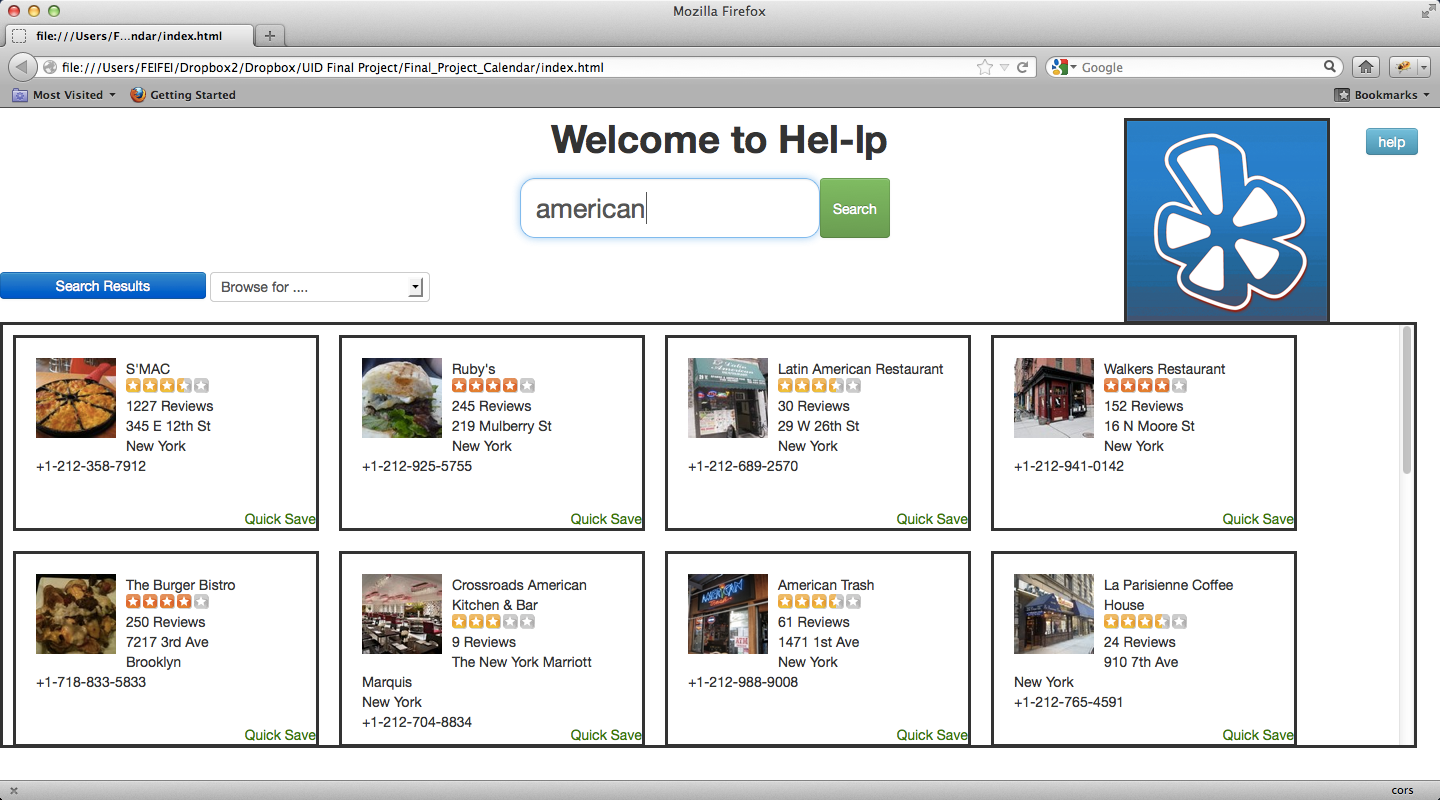Click the blue help button

[x=1391, y=142]
